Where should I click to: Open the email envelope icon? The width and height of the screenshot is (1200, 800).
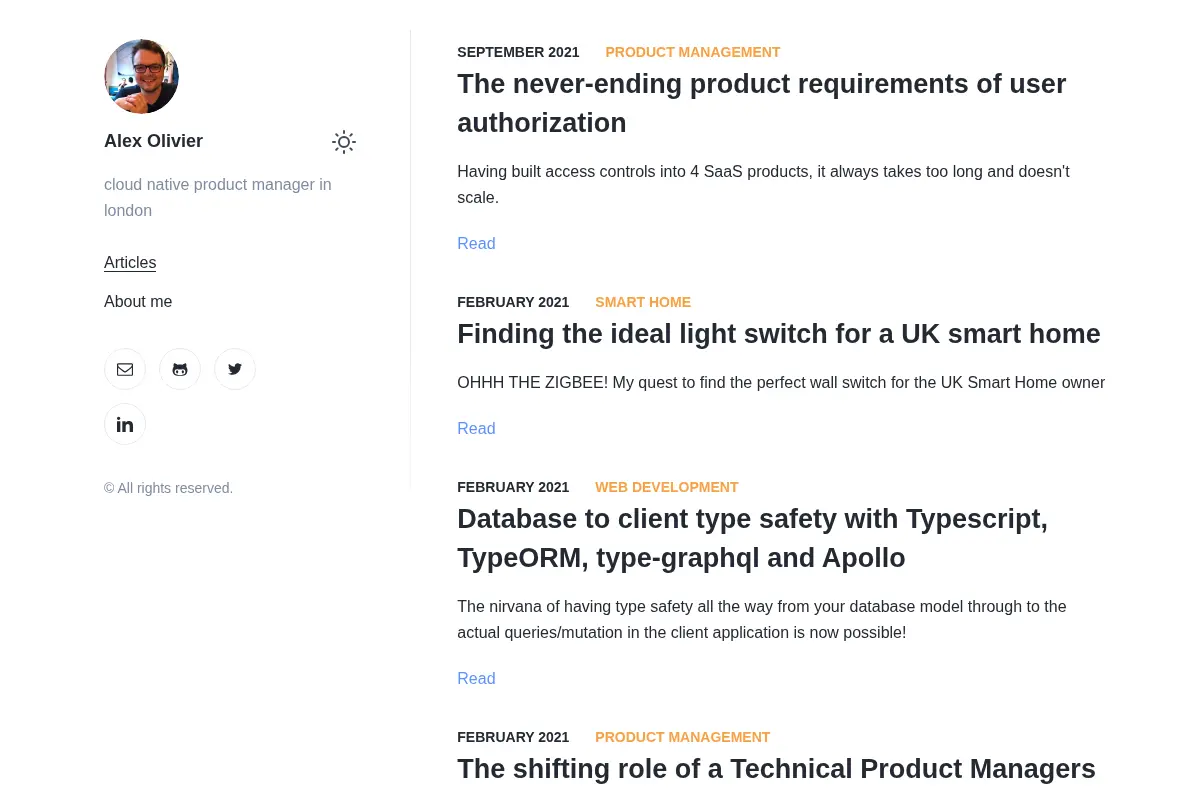pyautogui.click(x=125, y=369)
